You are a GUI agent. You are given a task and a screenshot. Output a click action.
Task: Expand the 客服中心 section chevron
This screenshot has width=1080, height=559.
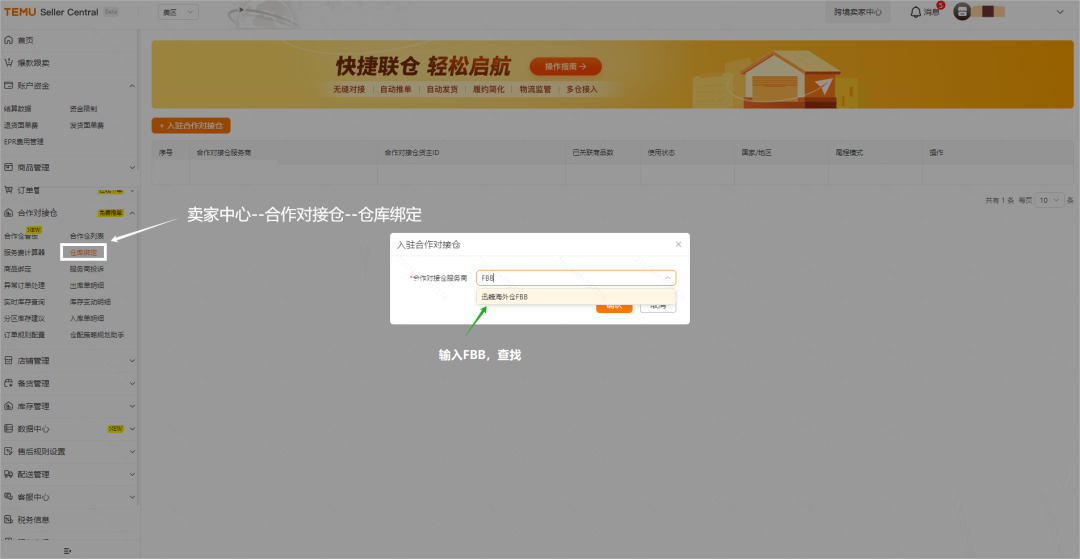pyautogui.click(x=132, y=496)
